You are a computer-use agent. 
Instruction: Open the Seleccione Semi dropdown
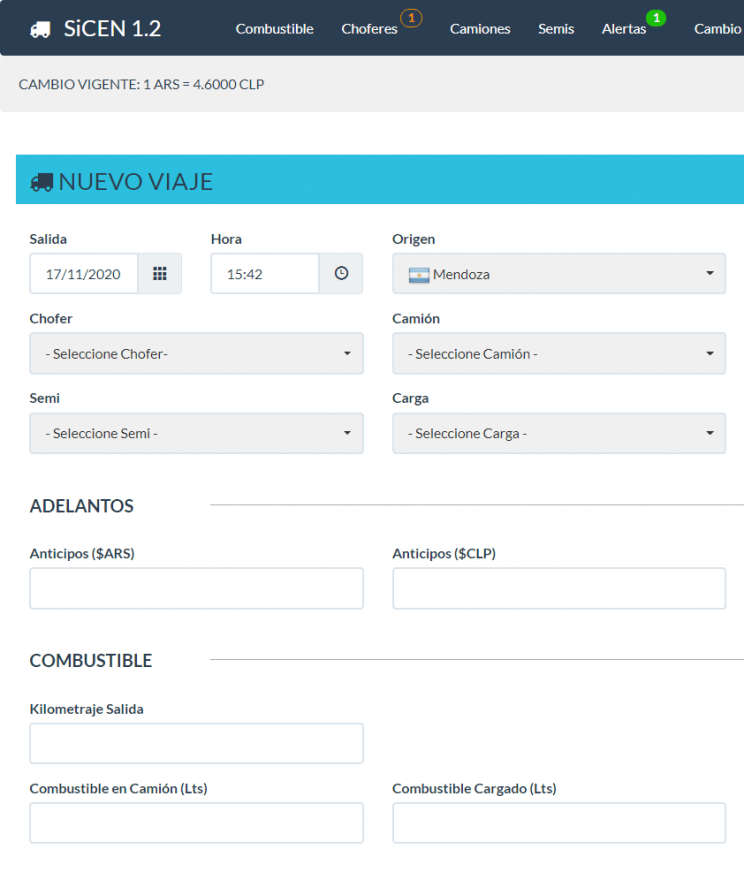click(x=196, y=433)
